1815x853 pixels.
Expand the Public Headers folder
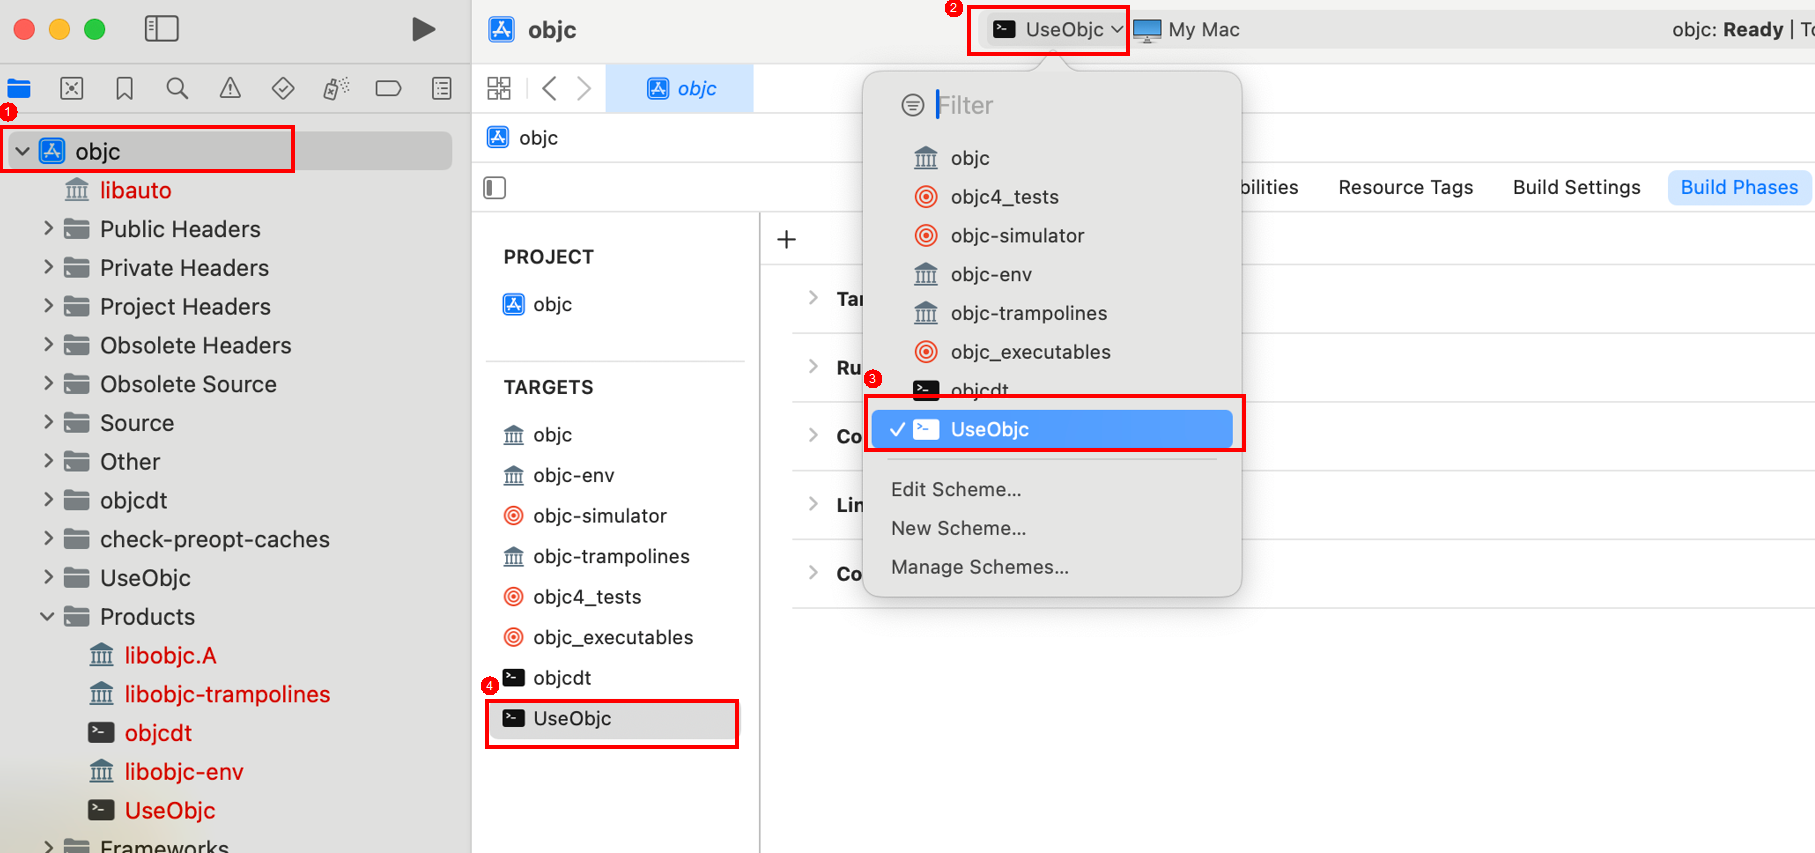click(48, 229)
